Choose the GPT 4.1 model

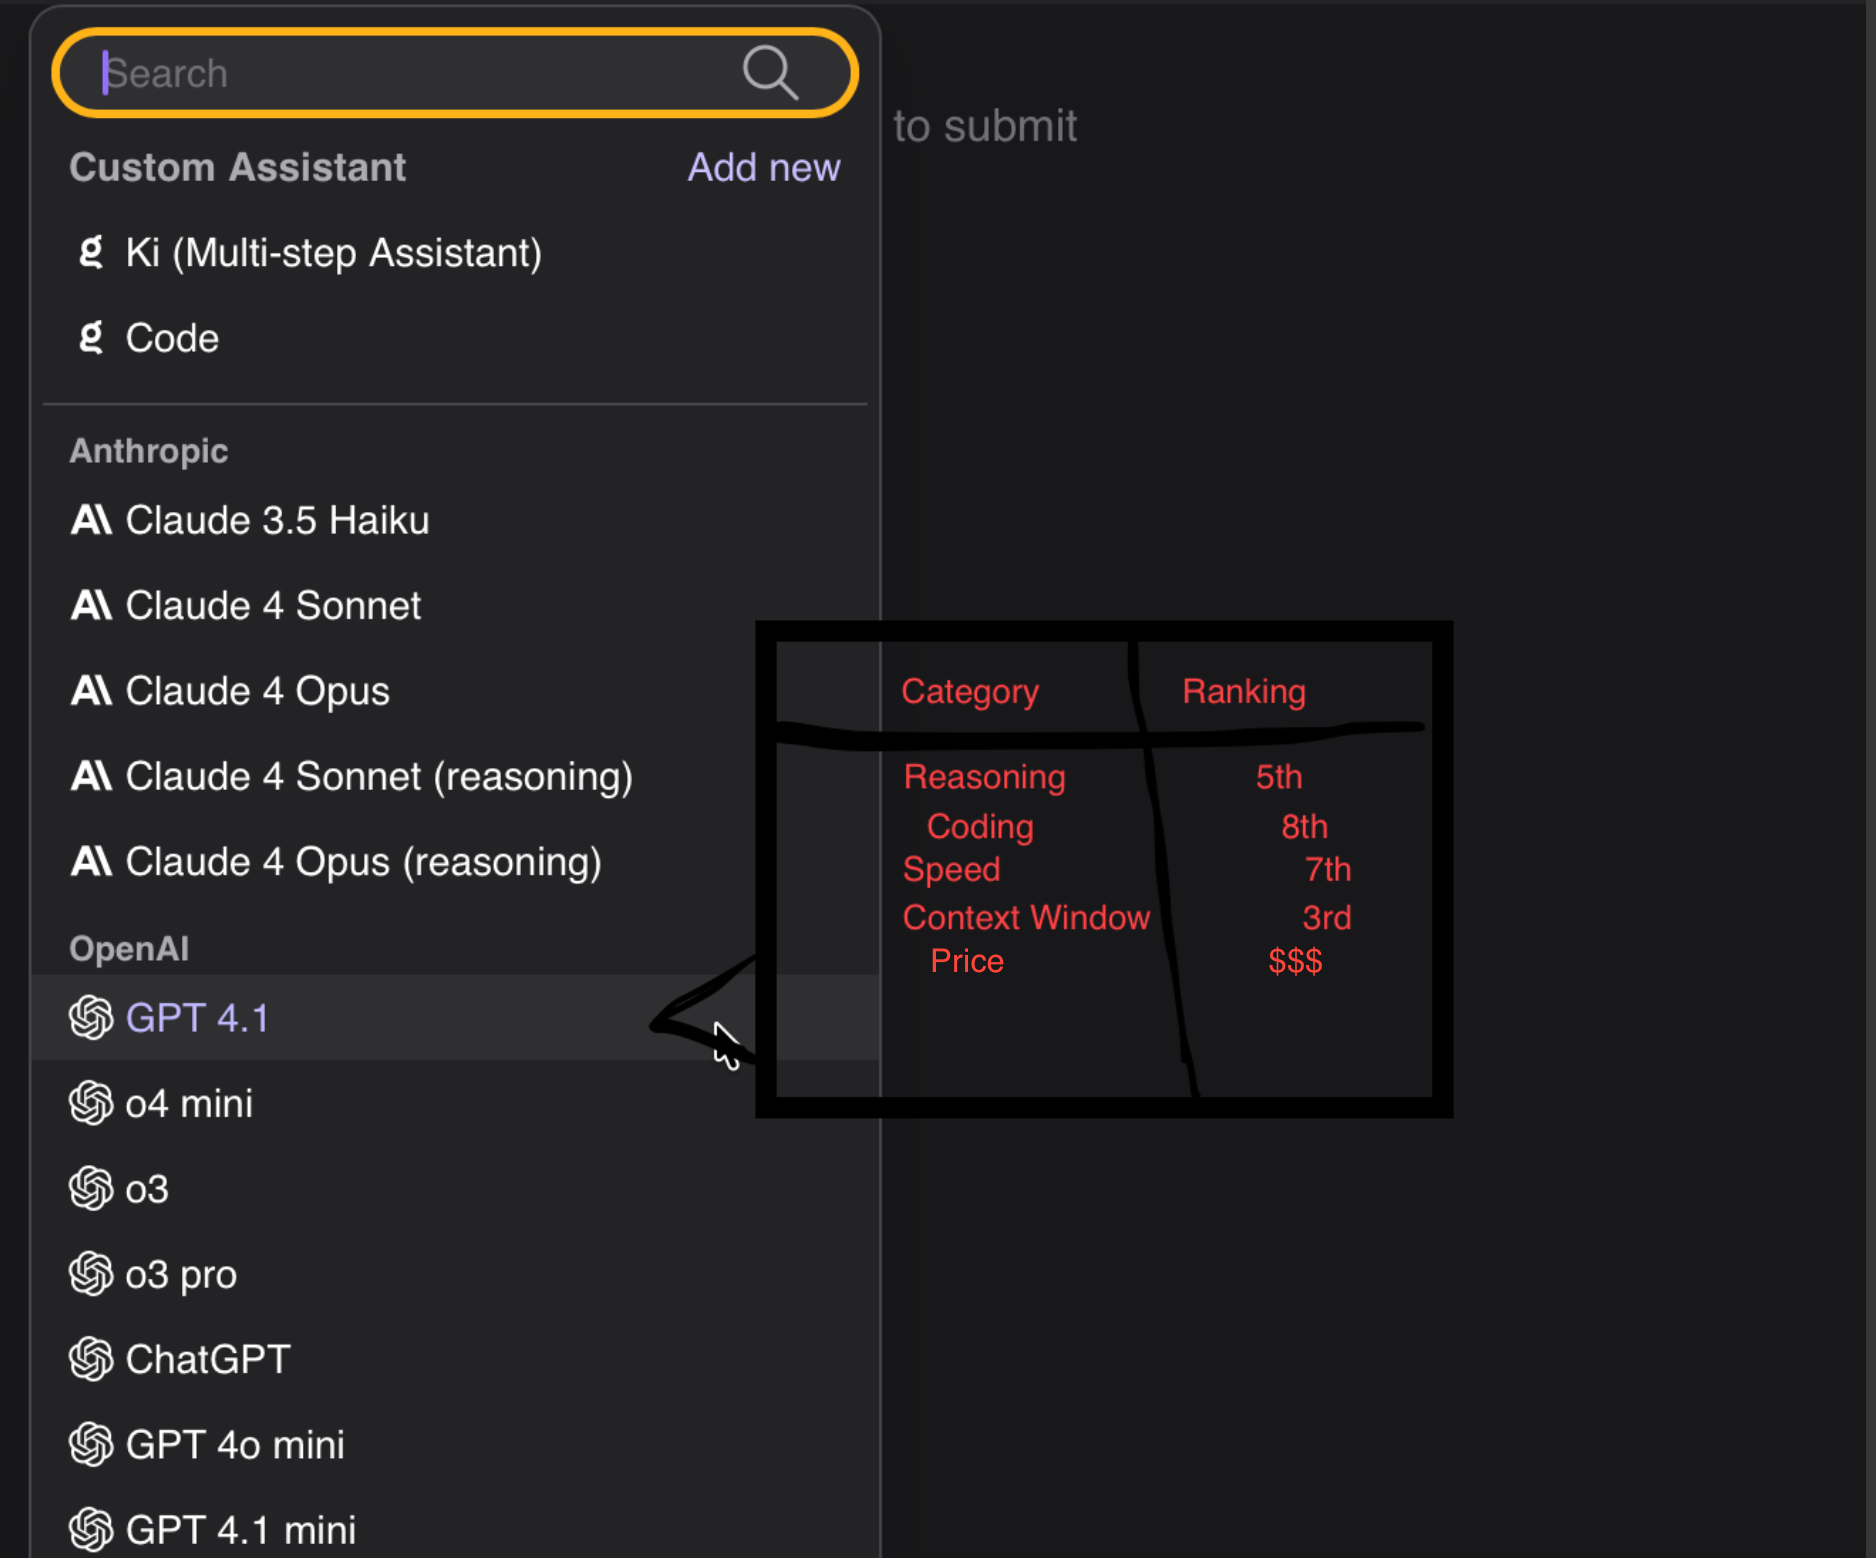(x=197, y=1018)
